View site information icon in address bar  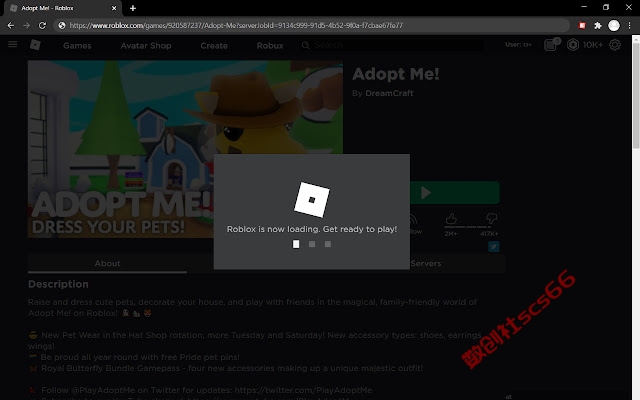62,25
